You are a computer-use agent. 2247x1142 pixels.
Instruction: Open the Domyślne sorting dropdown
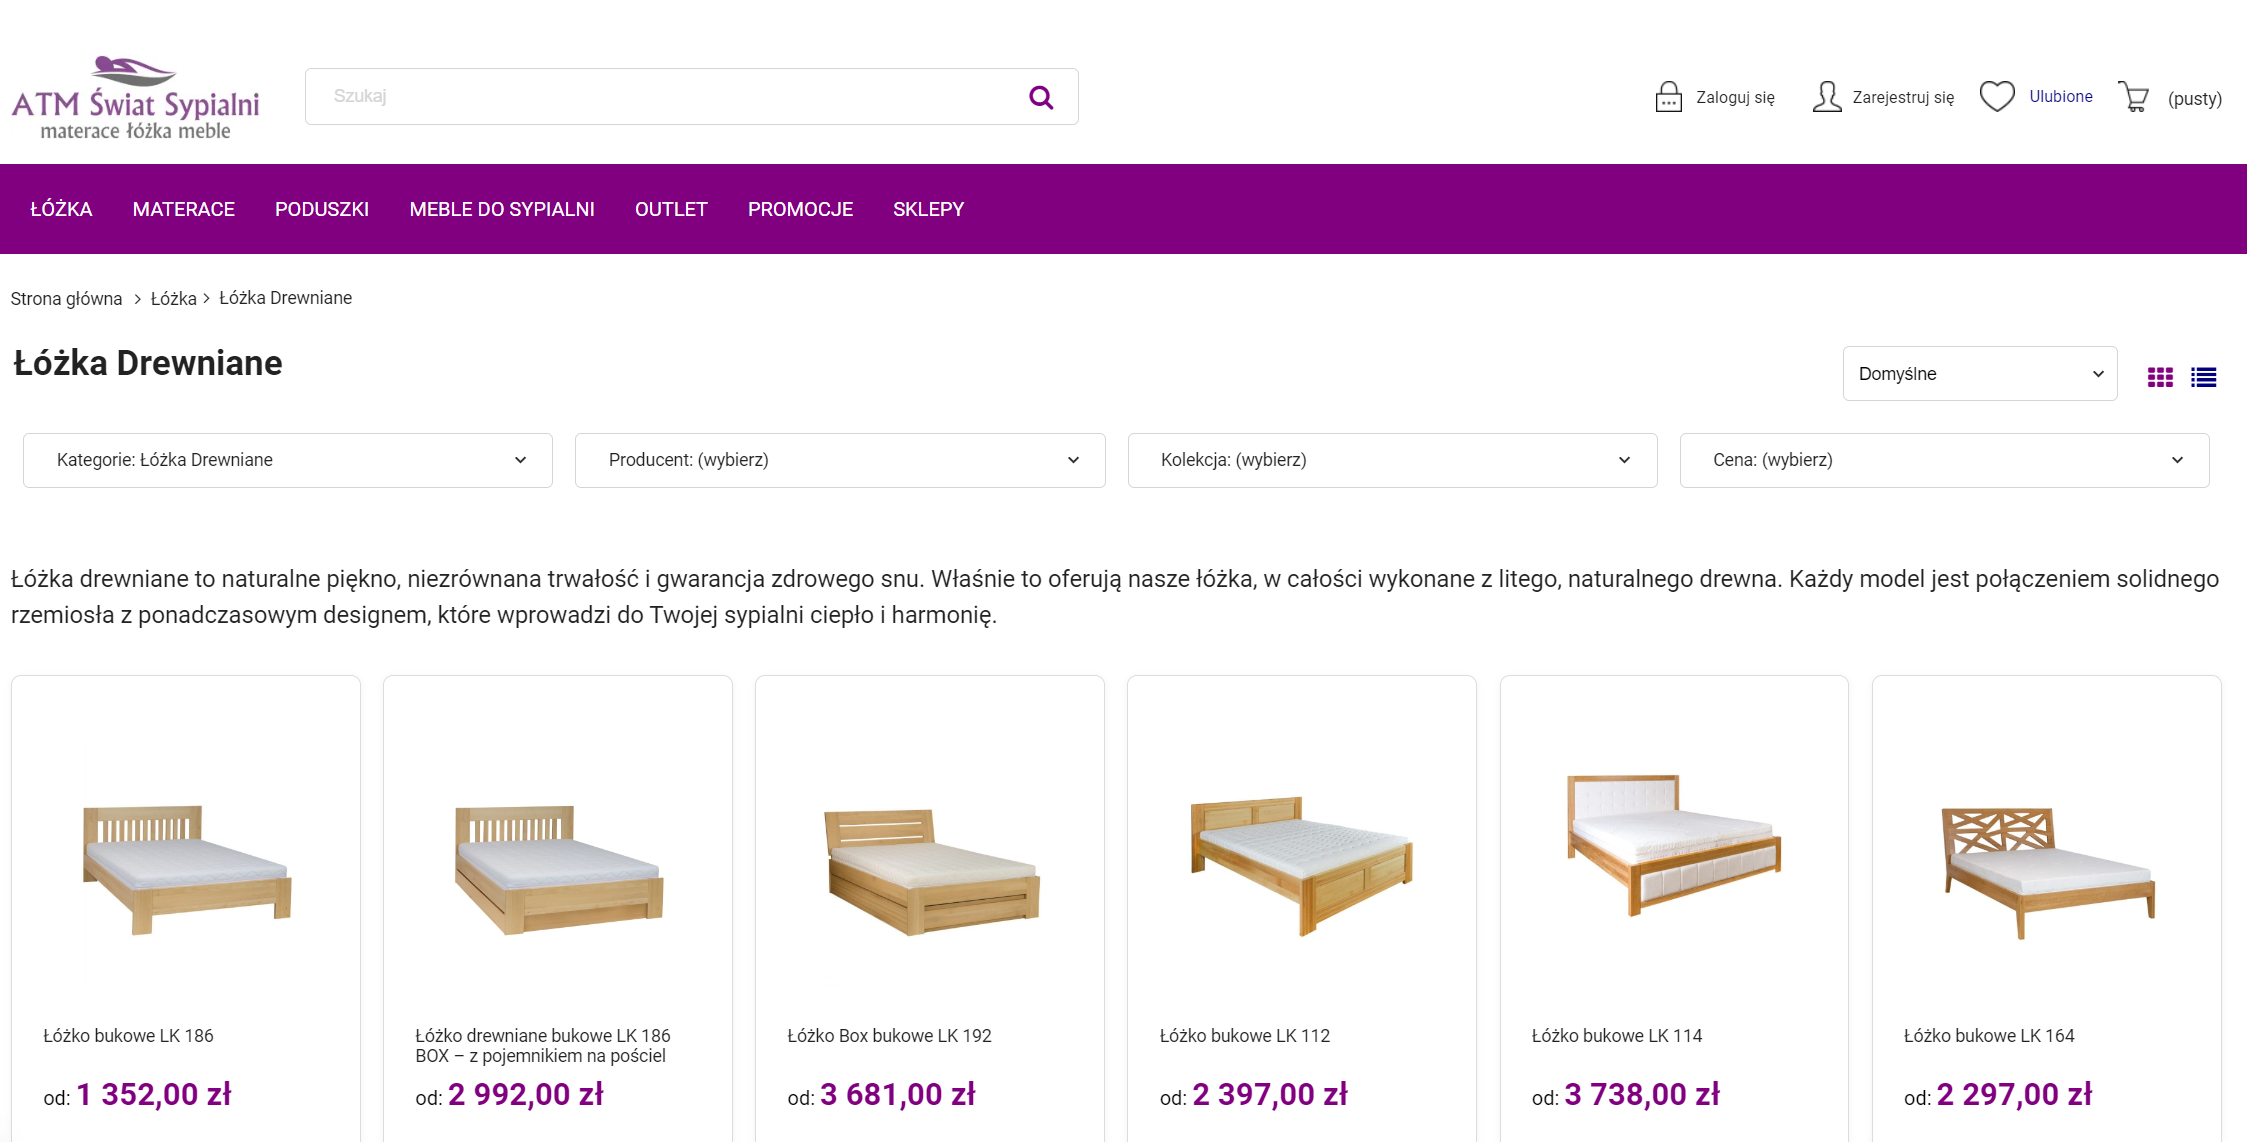[x=1980, y=373]
